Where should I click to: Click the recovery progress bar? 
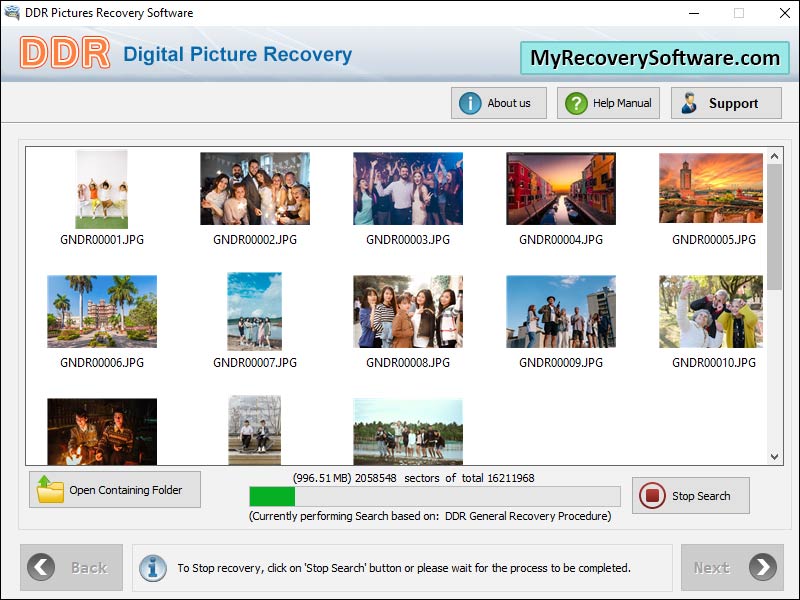[x=430, y=493]
